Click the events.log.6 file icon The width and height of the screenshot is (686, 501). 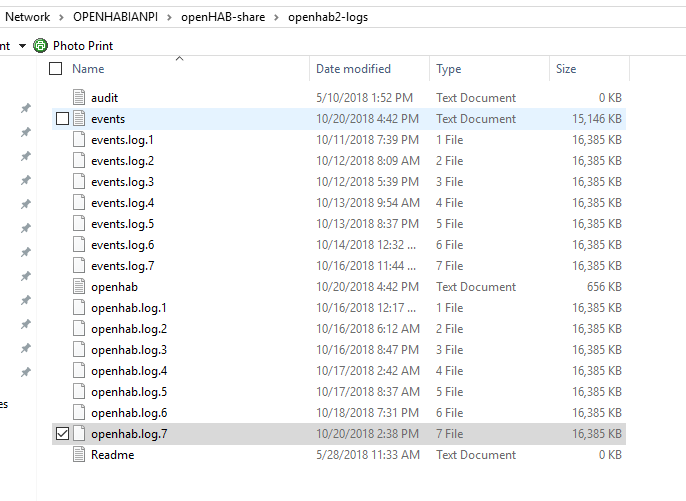click(x=80, y=245)
